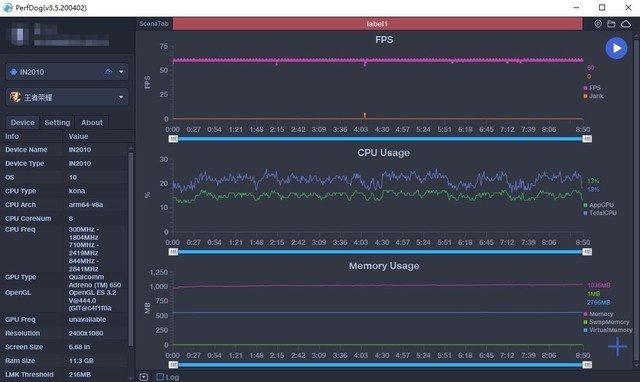
Task: Open the cloud upload icon in top bar
Action: pyautogui.click(x=626, y=24)
